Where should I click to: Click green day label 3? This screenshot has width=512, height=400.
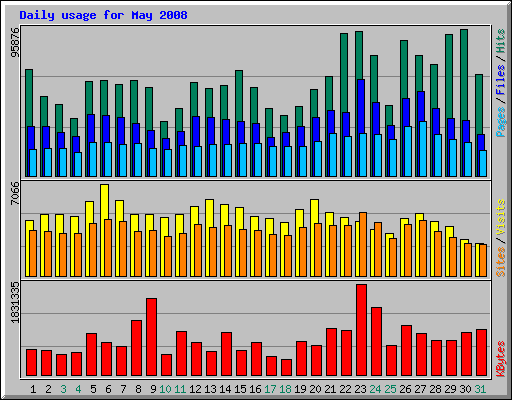click(63, 389)
